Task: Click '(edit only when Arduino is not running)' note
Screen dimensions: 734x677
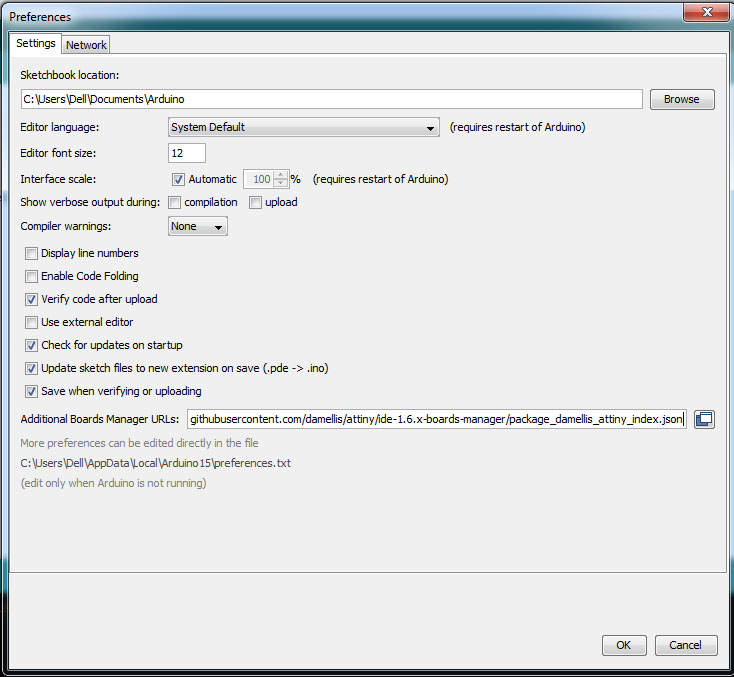Action: point(113,483)
